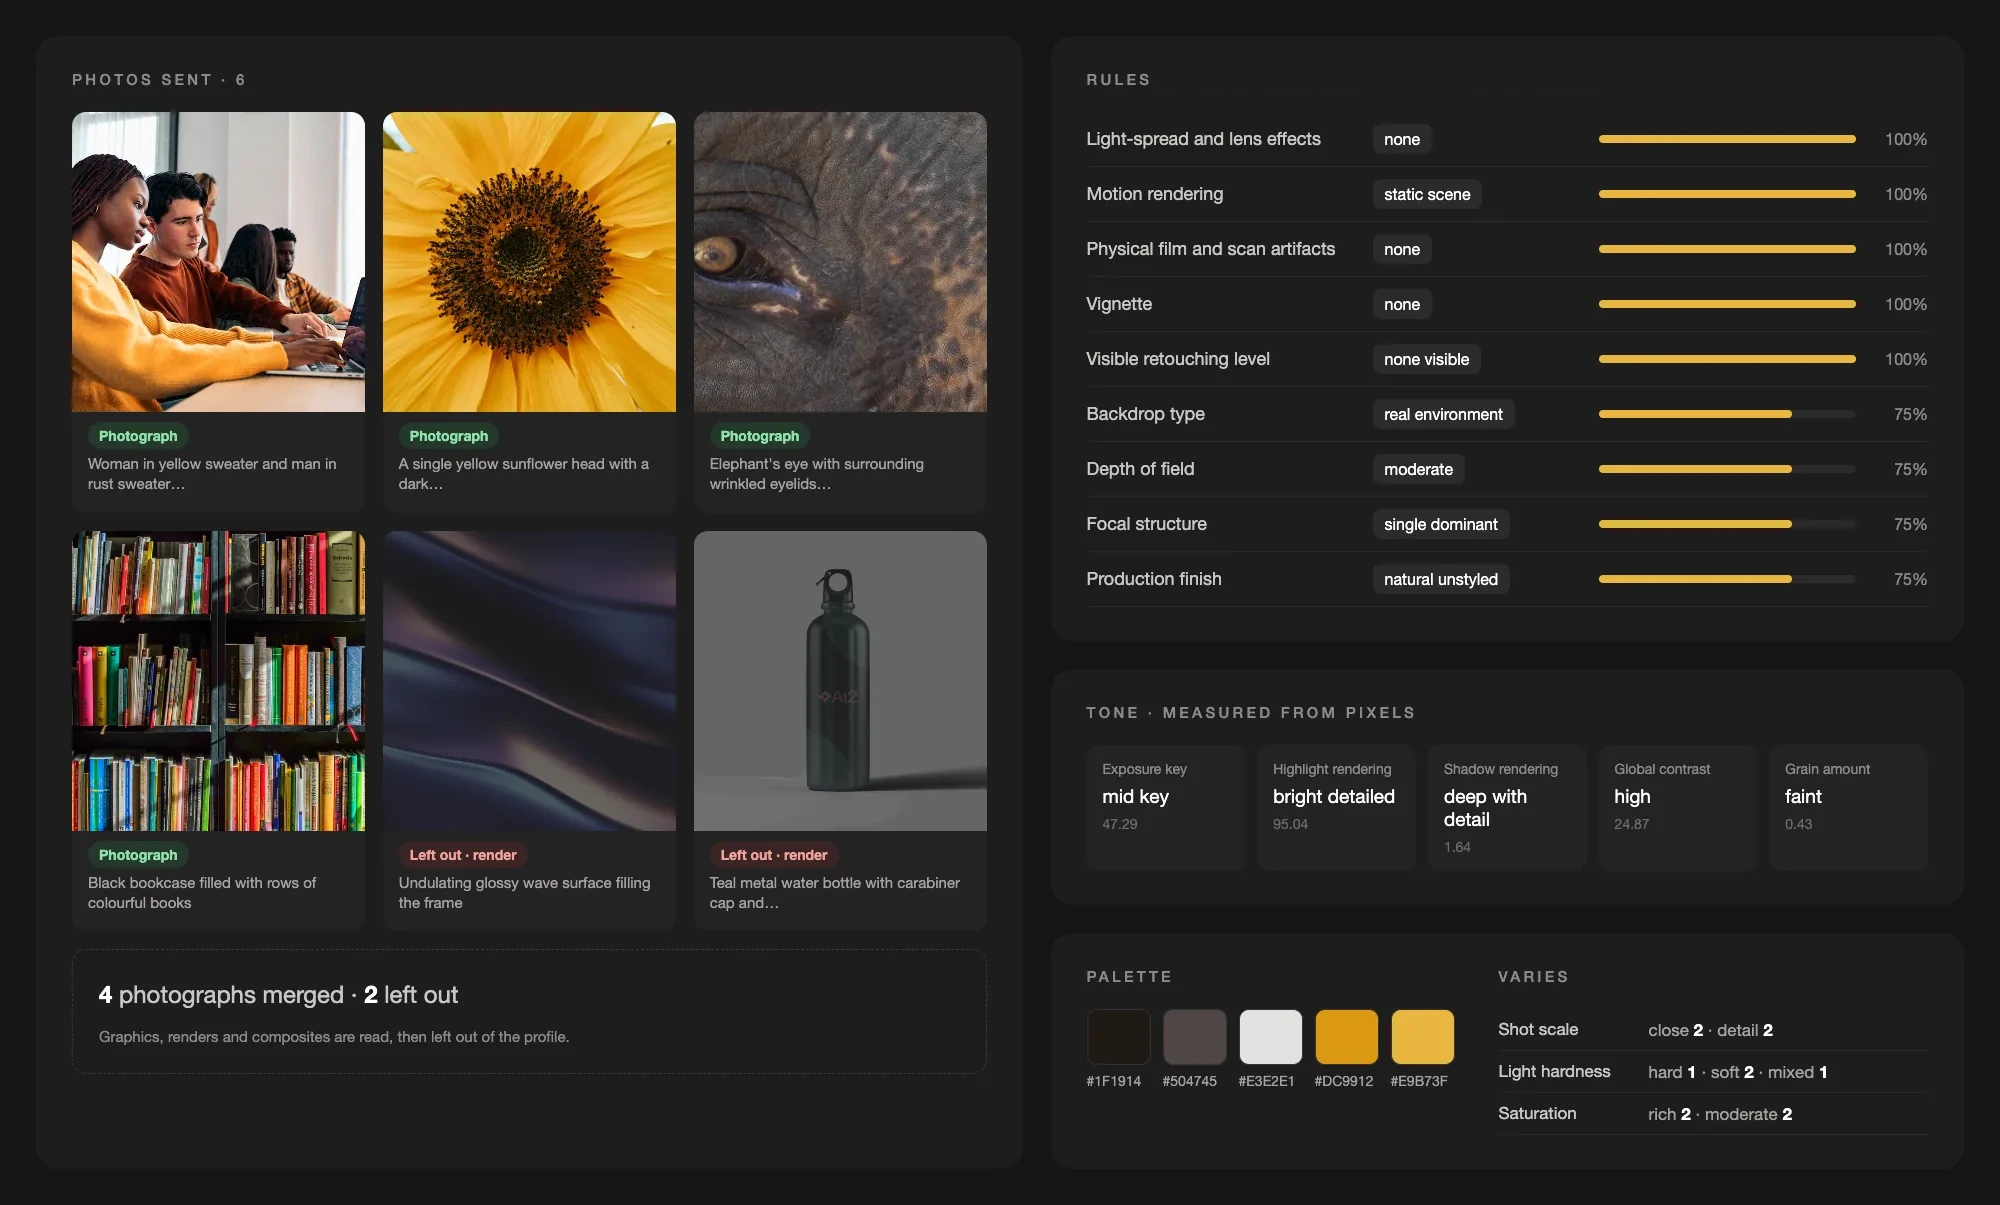
Task: Pick the #DC9912 amber swatch
Action: point(1346,1036)
